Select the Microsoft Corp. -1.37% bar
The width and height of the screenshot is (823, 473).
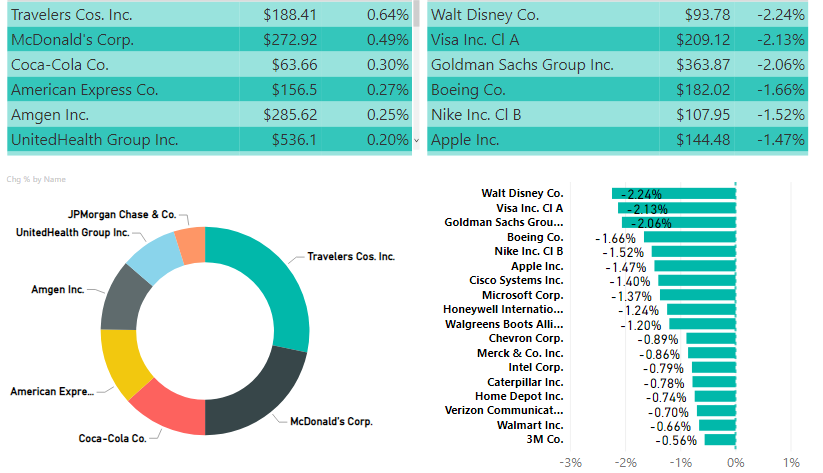698,295
